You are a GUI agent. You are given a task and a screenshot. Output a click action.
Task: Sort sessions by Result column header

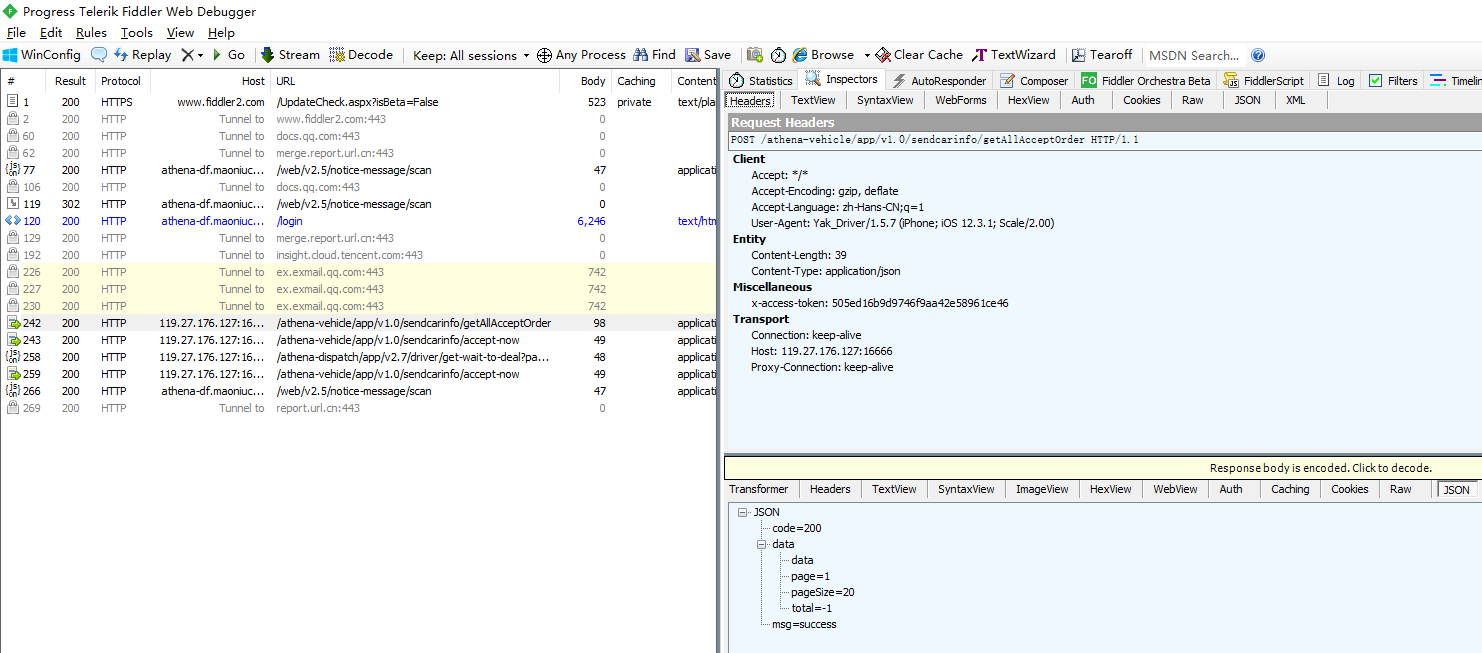click(70, 81)
